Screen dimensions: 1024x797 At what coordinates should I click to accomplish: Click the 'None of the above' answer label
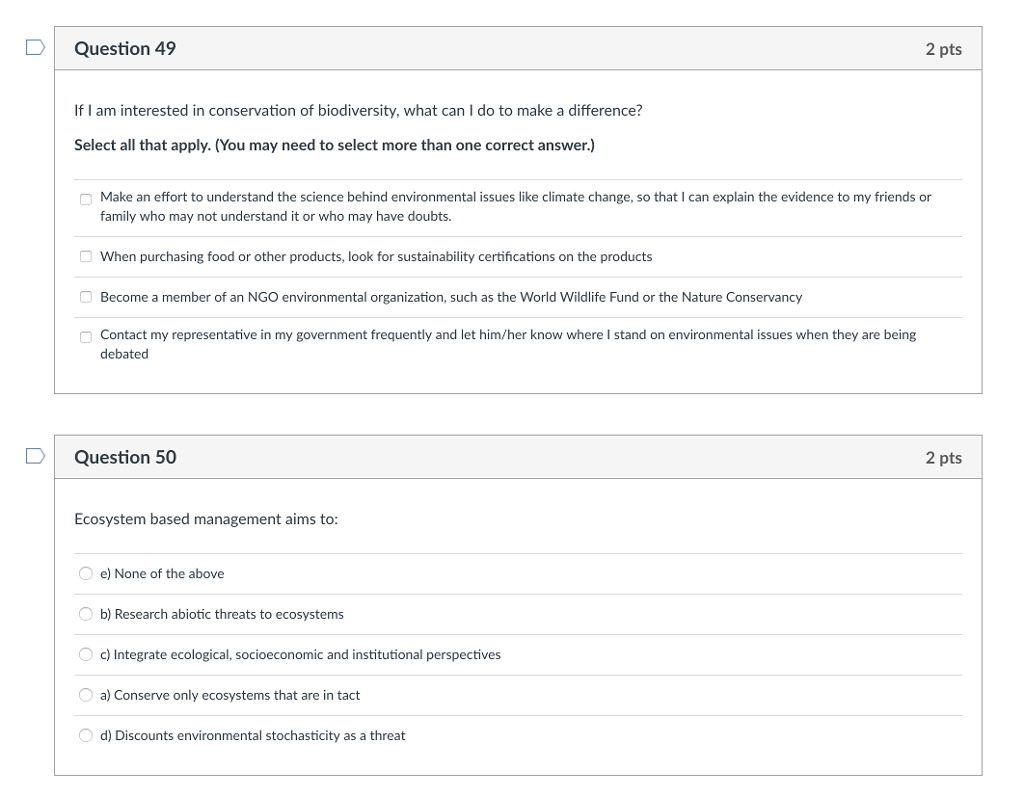(162, 574)
